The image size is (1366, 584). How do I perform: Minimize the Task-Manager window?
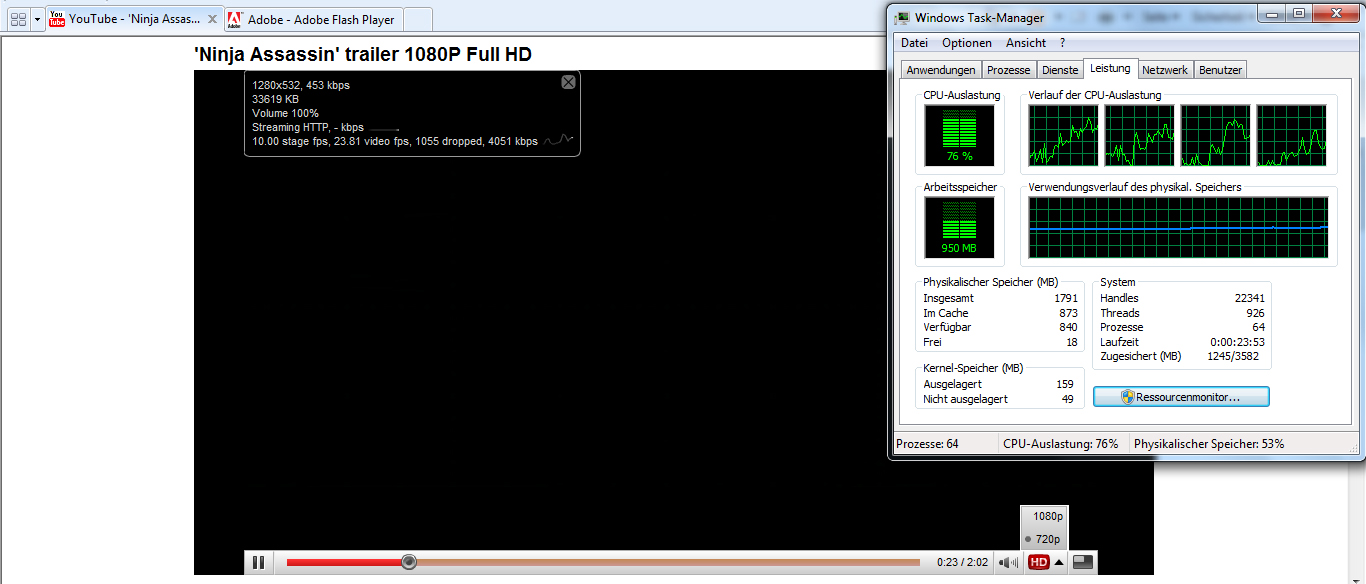click(x=1273, y=13)
